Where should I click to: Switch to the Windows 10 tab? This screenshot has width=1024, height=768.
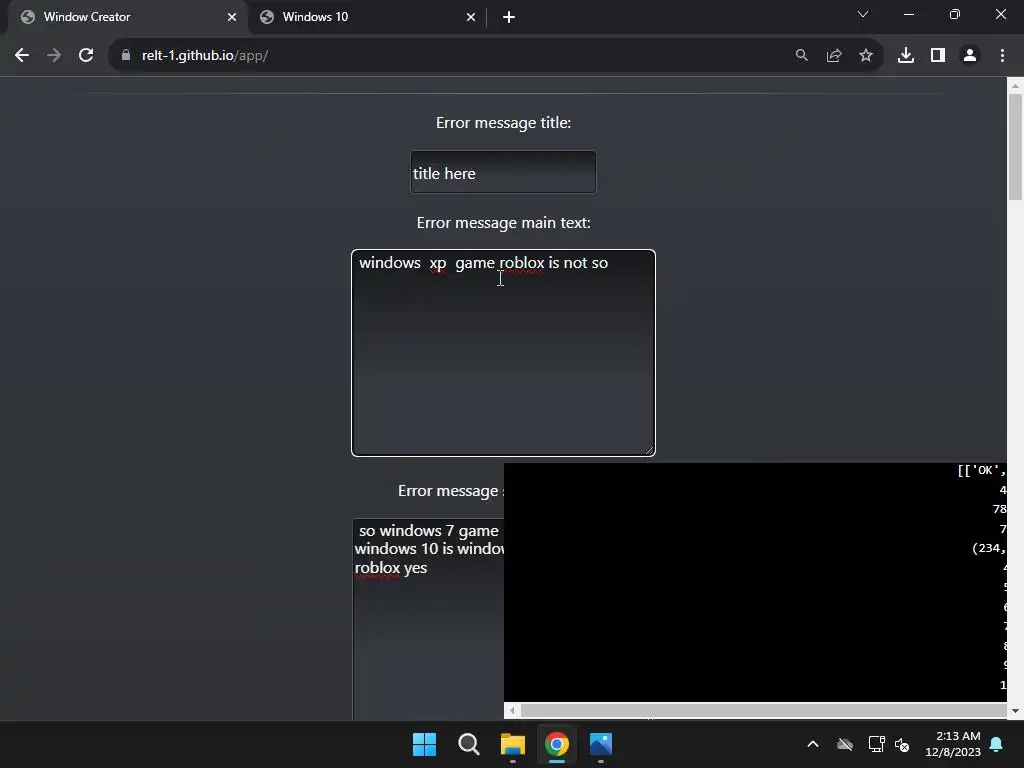pos(367,17)
